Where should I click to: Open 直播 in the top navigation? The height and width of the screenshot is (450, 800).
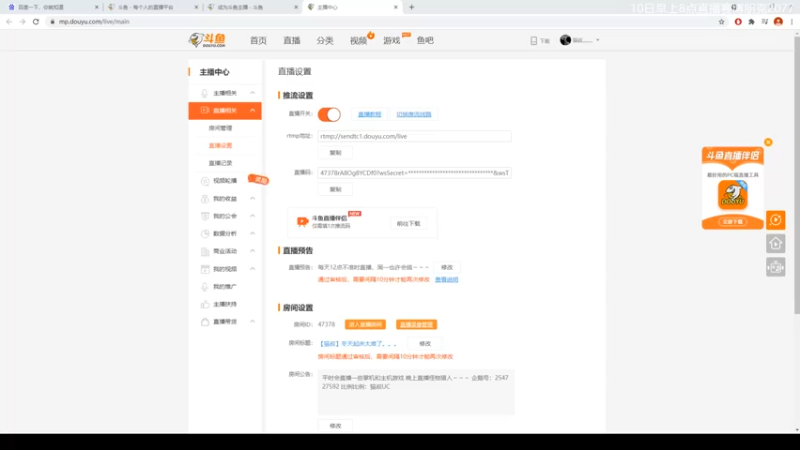[x=292, y=40]
